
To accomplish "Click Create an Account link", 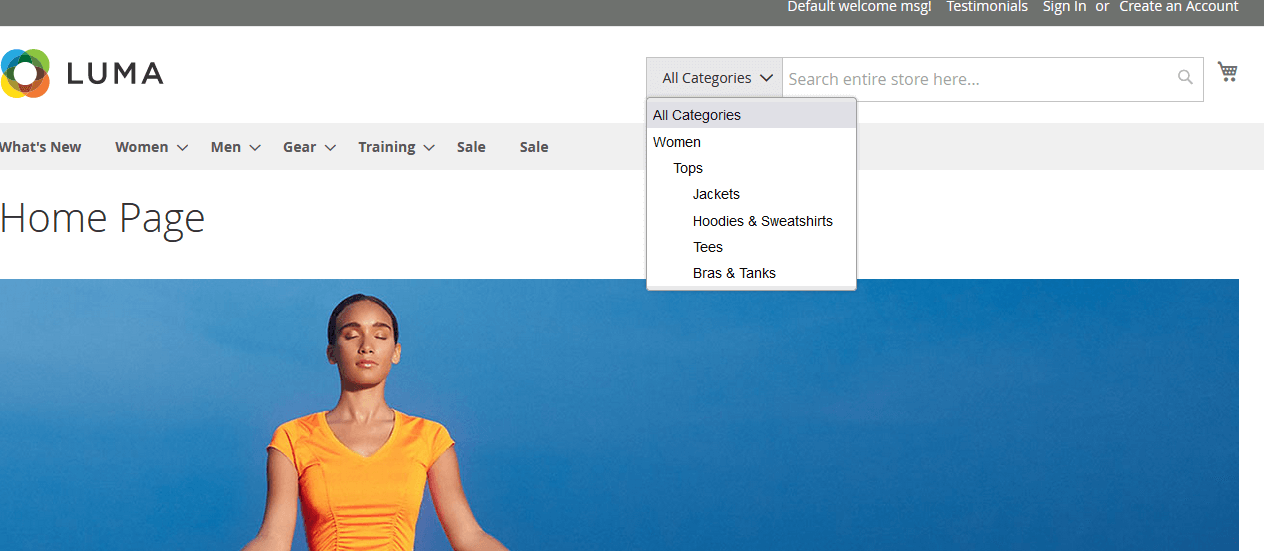I will [x=1178, y=7].
